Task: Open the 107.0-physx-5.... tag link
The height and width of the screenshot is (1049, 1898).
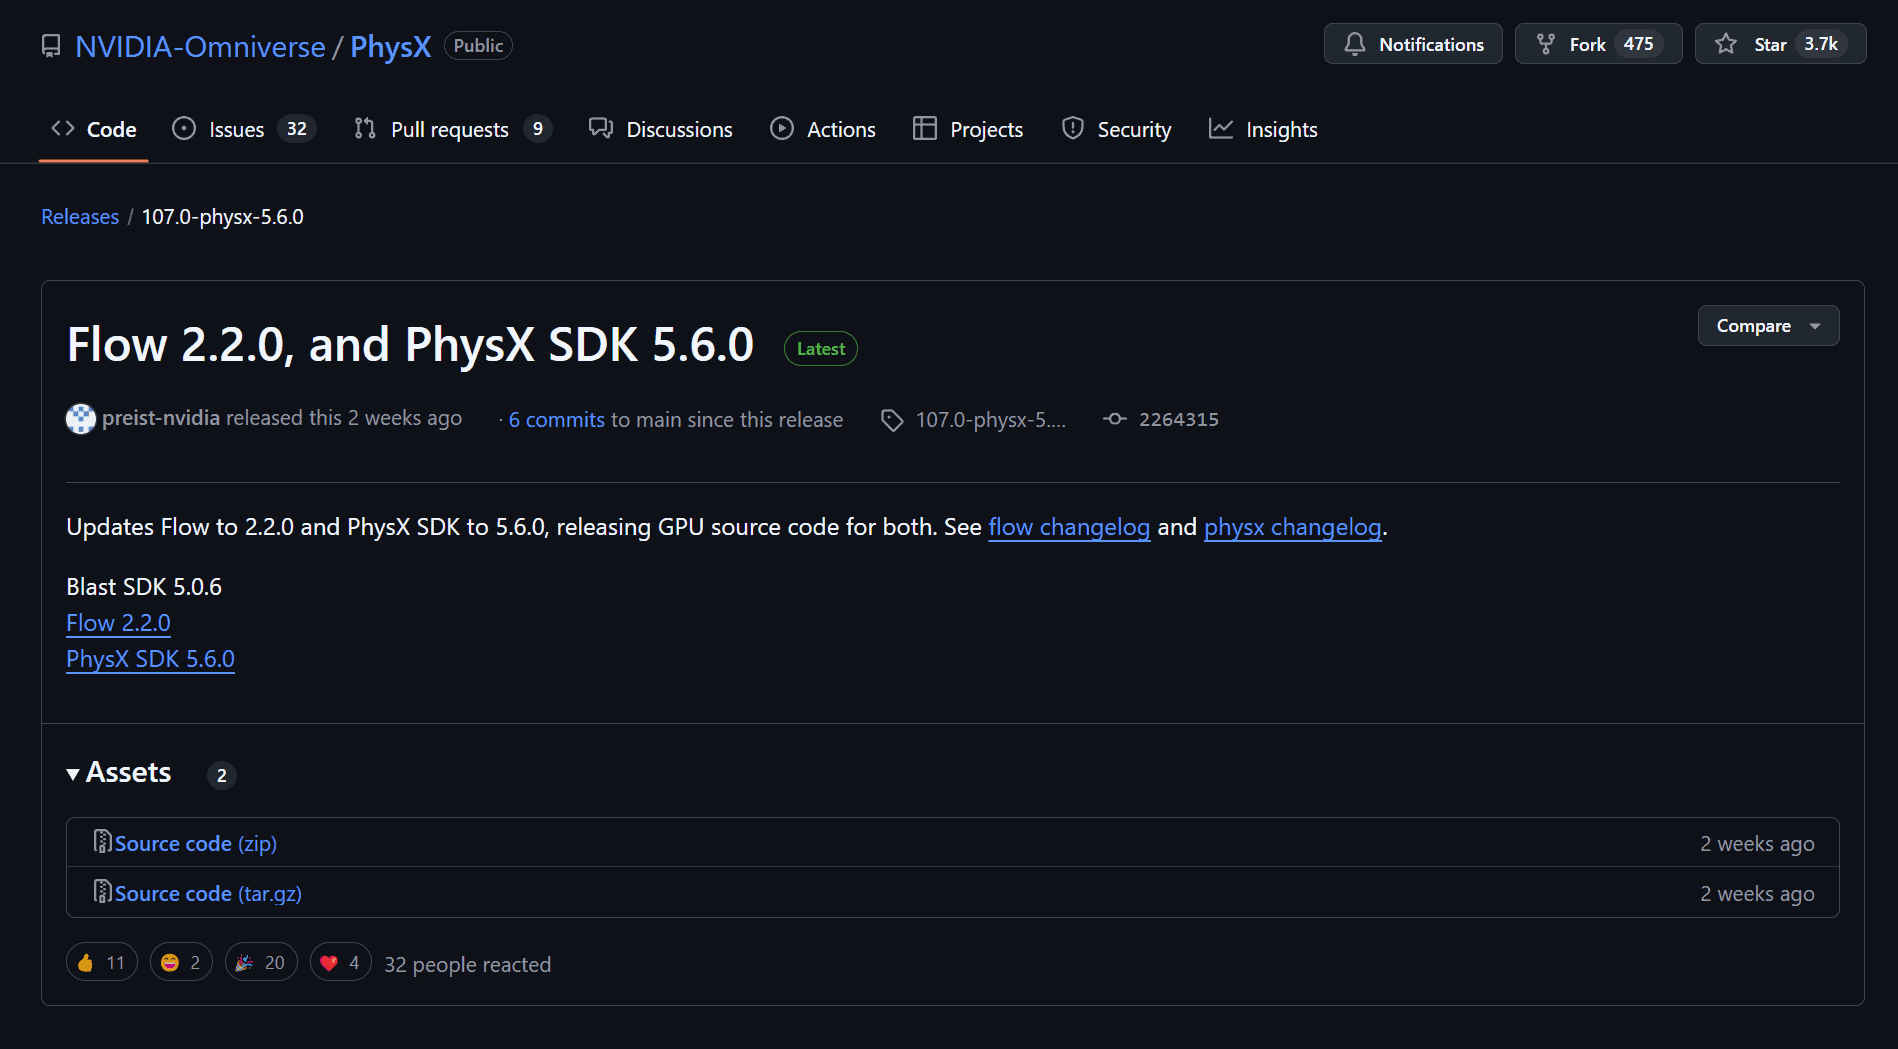Action: (991, 420)
